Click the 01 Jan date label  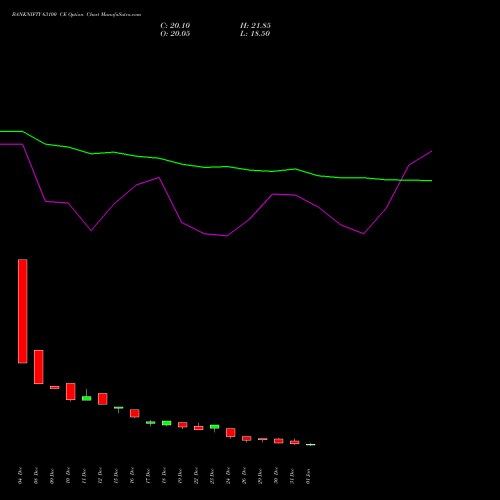point(308,476)
